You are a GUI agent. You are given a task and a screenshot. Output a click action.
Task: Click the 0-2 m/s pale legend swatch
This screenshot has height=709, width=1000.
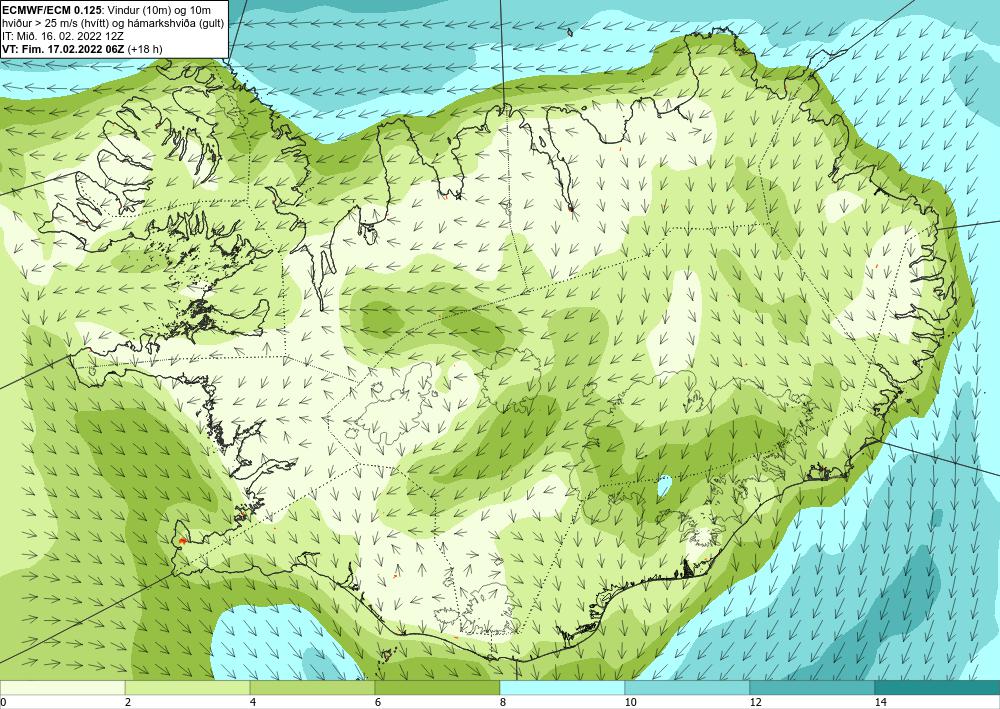pos(62,687)
